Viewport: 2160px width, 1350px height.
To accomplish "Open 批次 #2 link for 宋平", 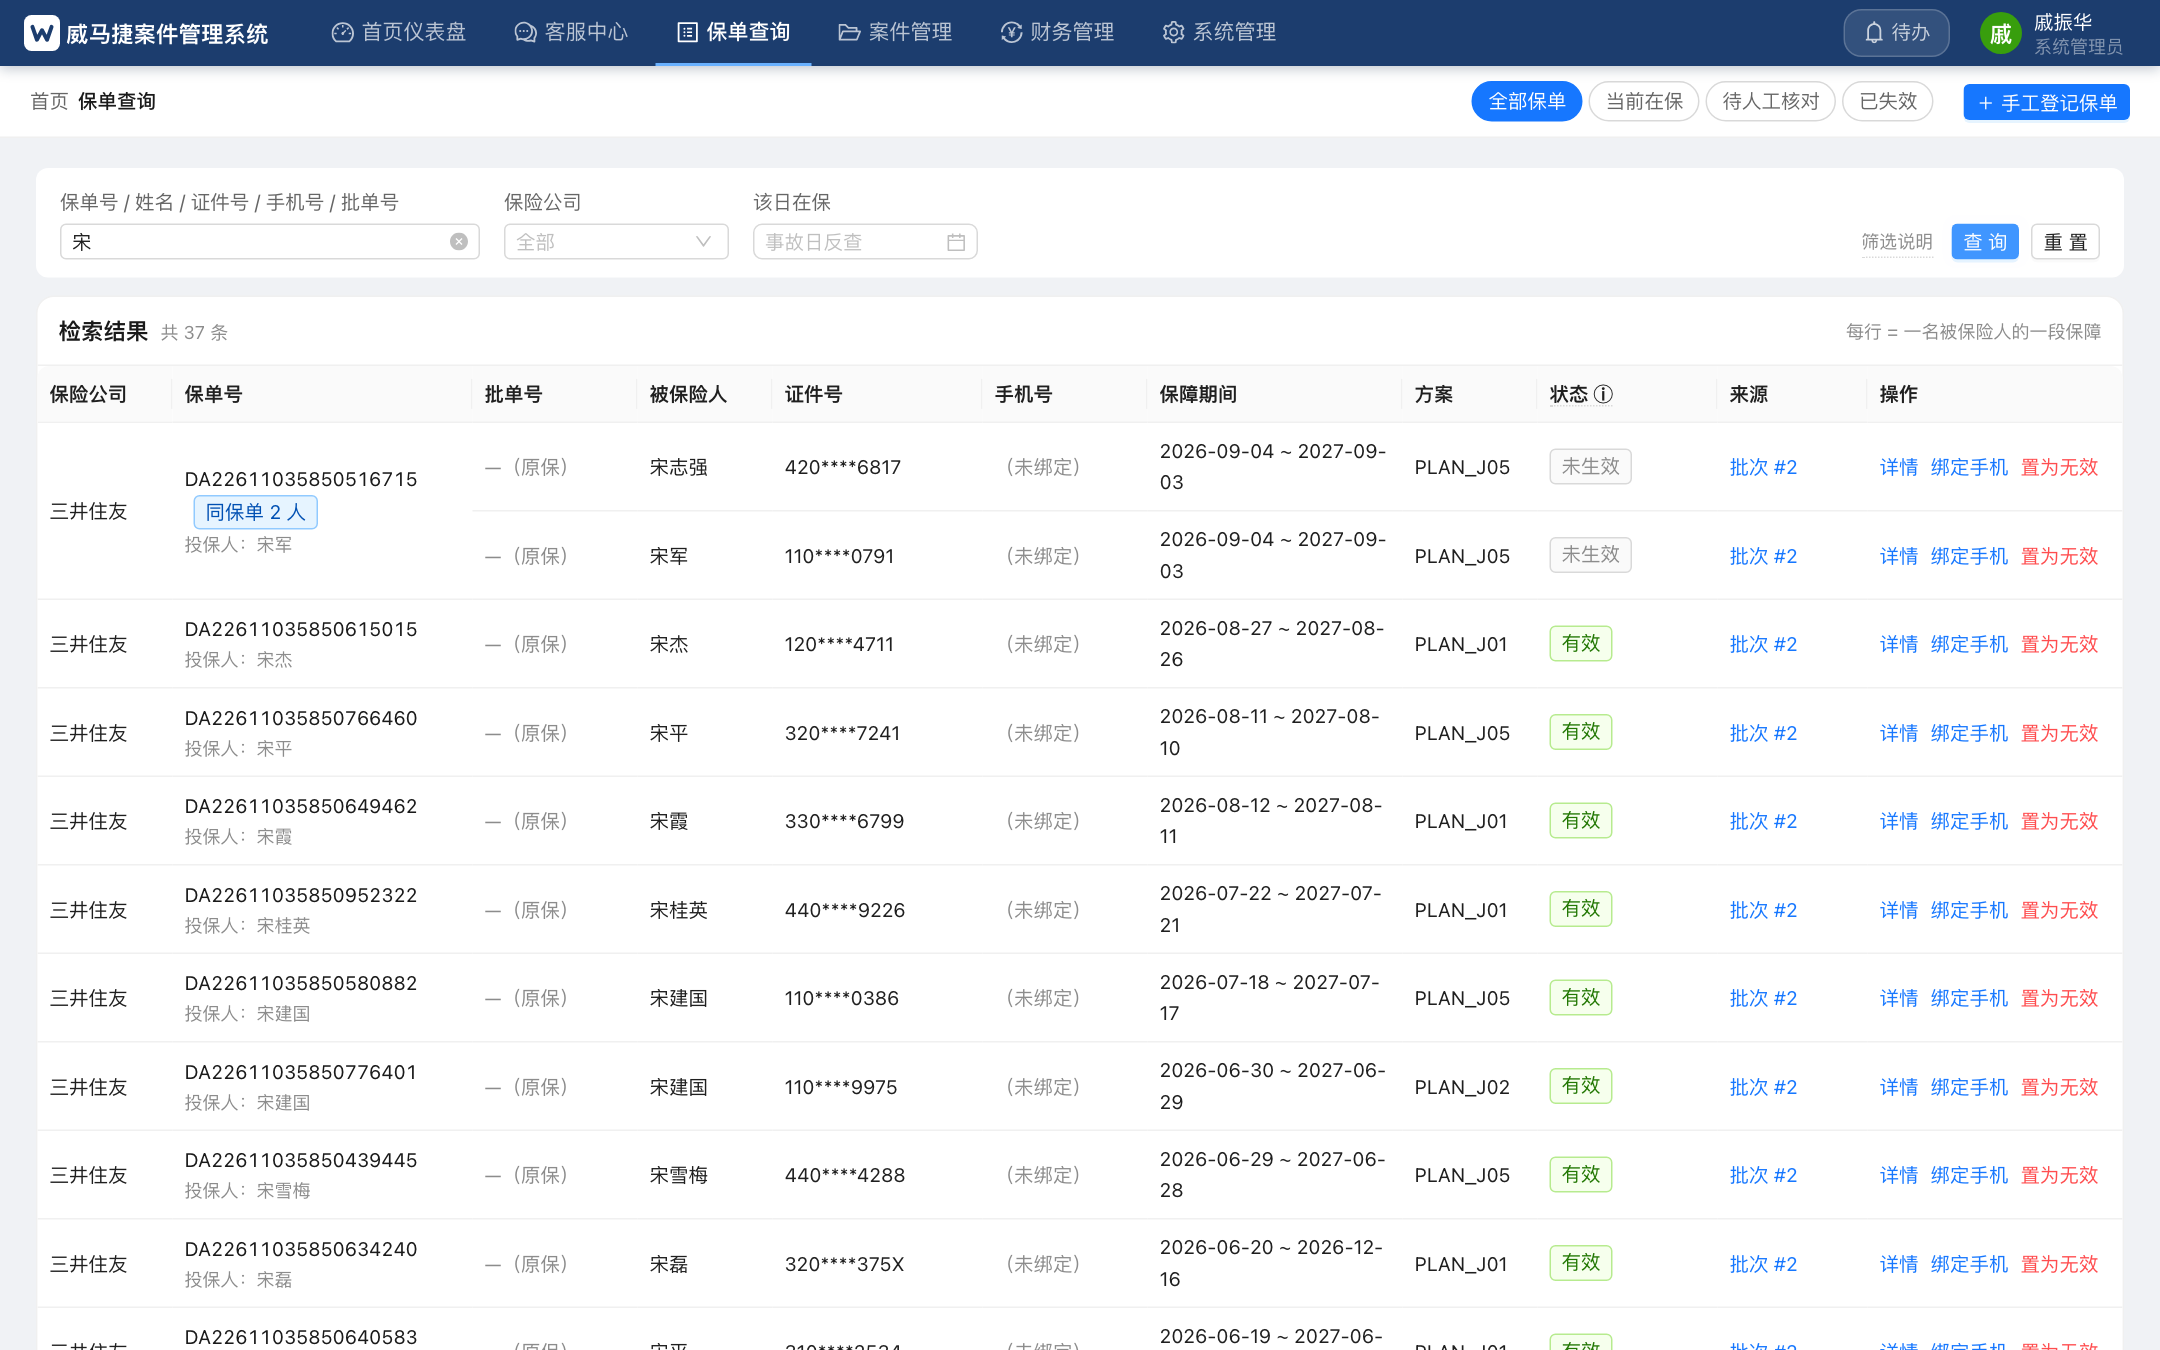I will (x=1763, y=733).
